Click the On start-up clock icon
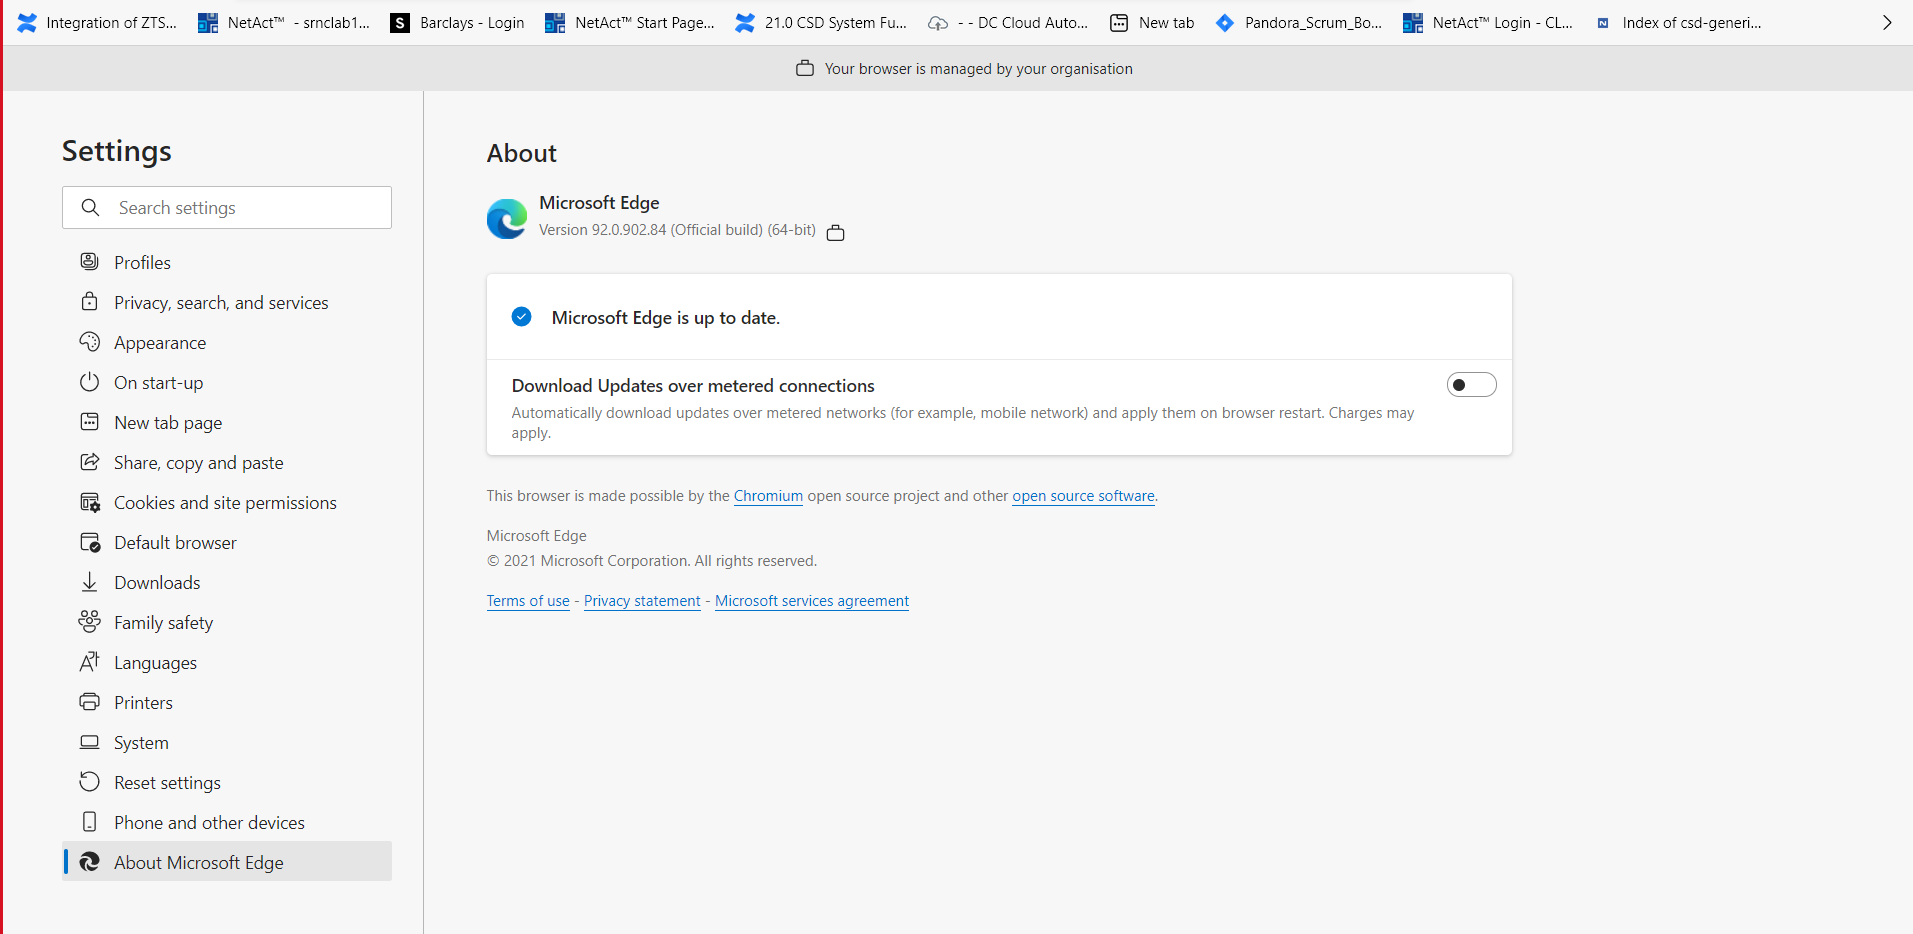1913x934 pixels. [x=90, y=381]
